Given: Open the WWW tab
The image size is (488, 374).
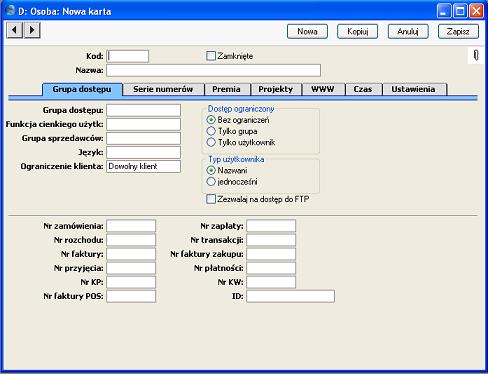Looking at the screenshot, I should 323,89.
